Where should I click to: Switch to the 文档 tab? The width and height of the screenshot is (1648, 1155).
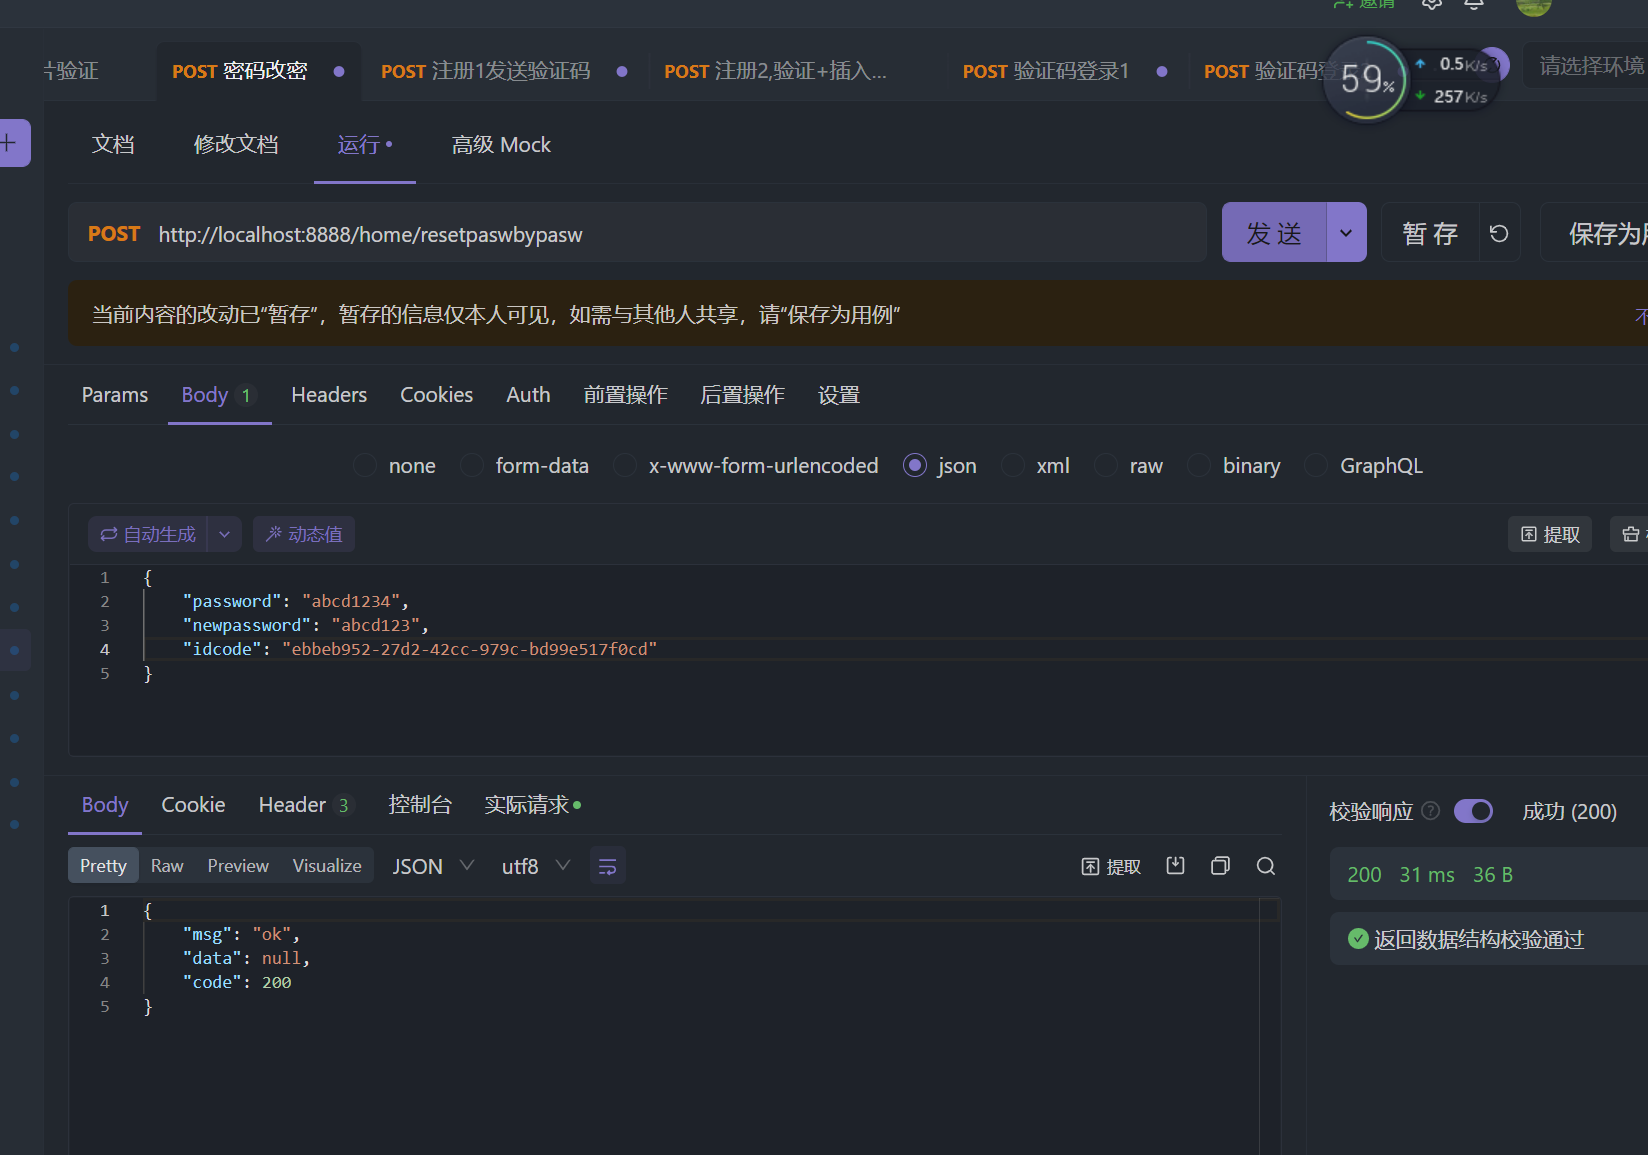(x=113, y=145)
